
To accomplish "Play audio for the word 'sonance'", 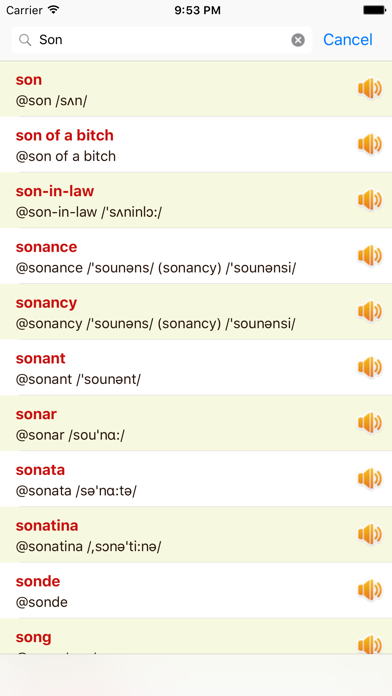I will click(x=370, y=256).
